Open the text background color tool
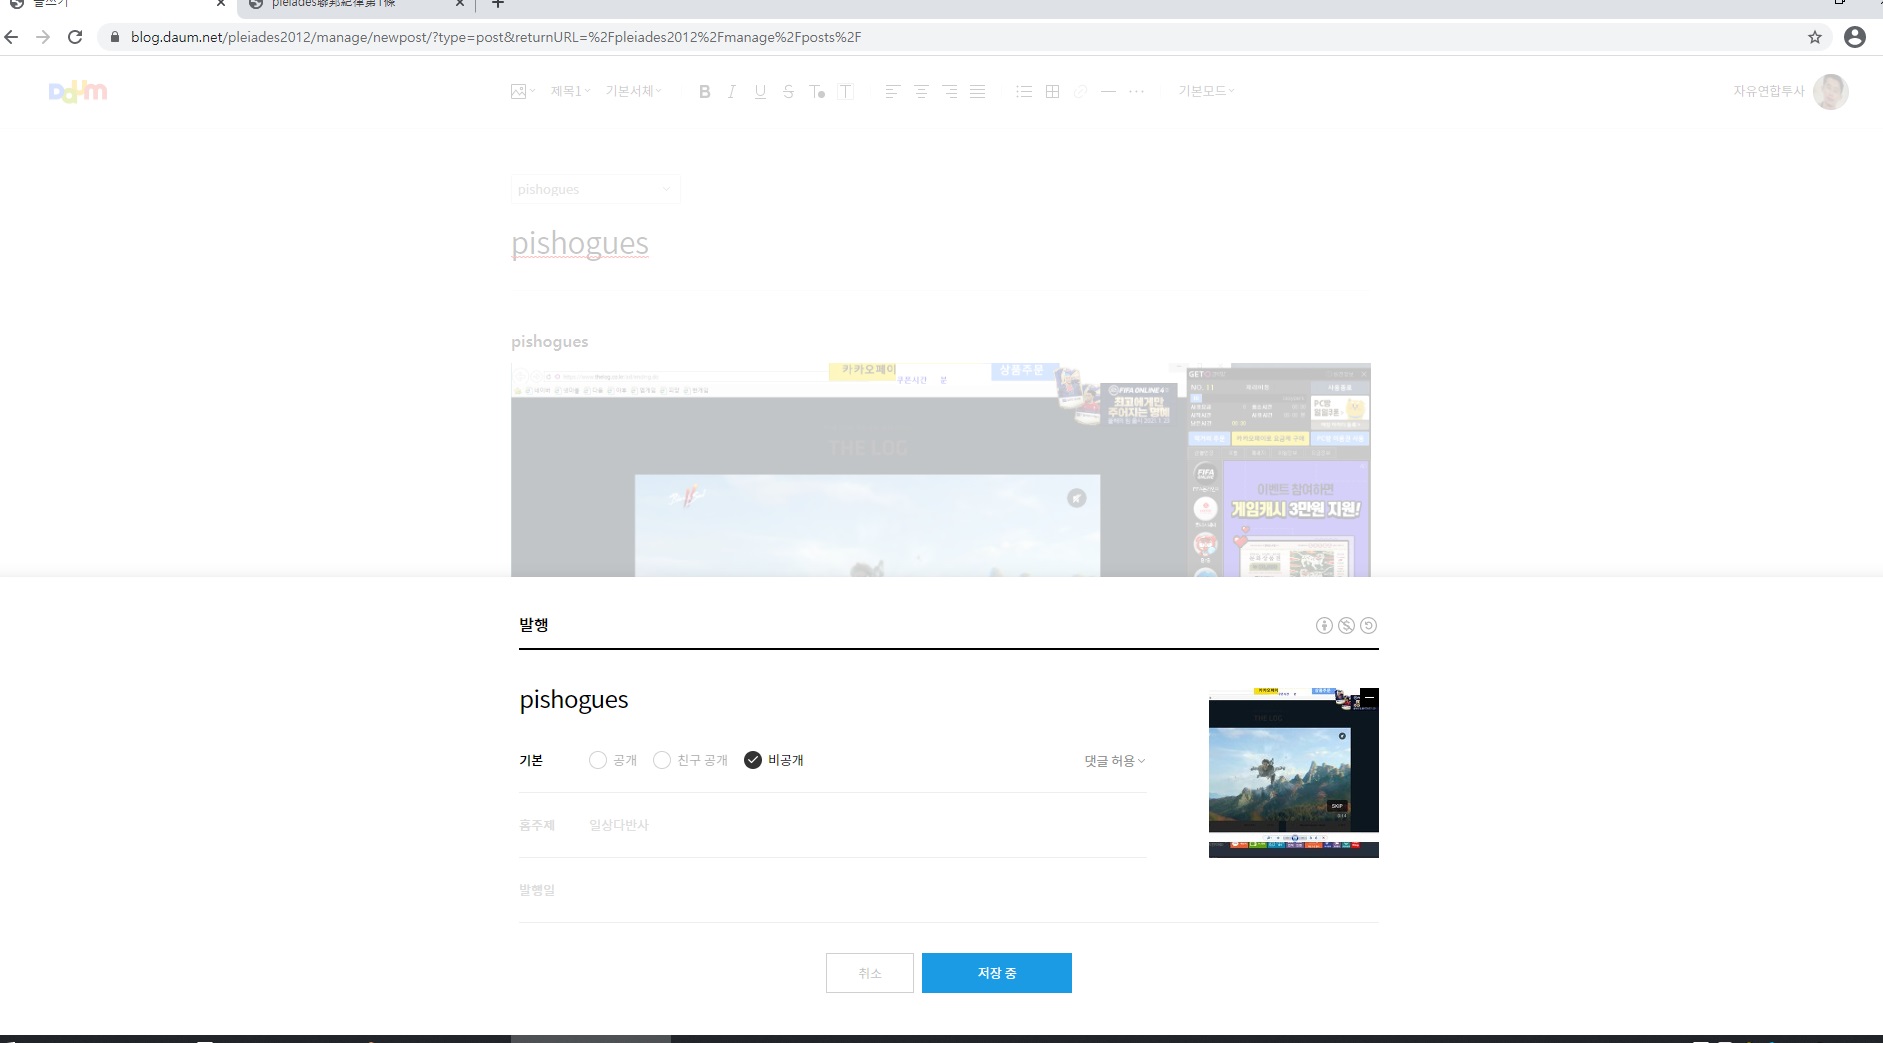1883x1043 pixels. pos(846,91)
